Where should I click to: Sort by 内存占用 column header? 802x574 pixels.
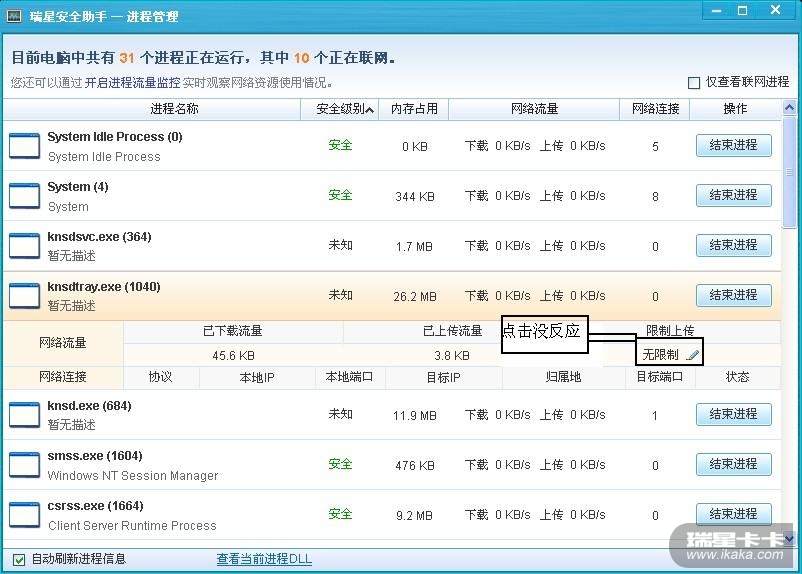[x=414, y=109]
